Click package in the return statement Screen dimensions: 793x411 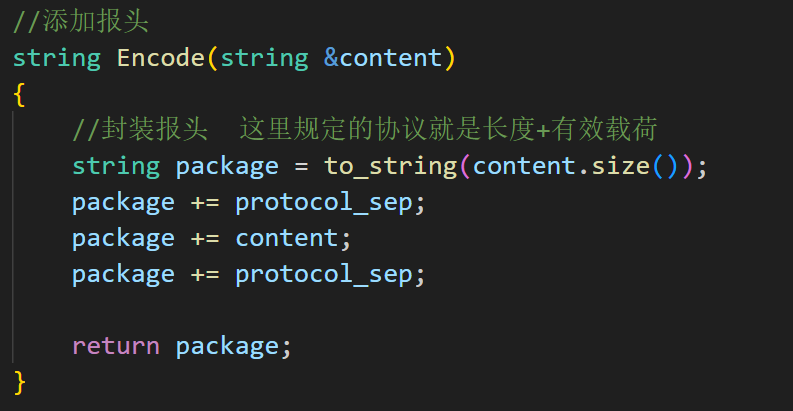pyautogui.click(x=227, y=346)
